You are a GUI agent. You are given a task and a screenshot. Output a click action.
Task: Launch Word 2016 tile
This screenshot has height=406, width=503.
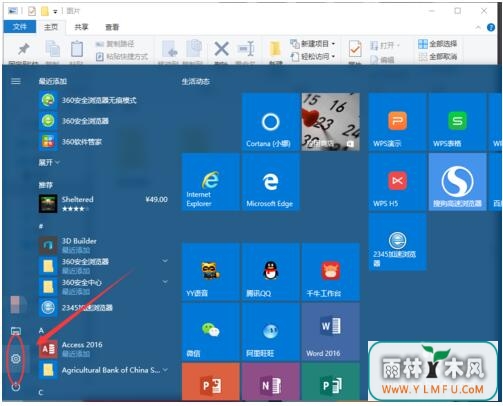point(330,332)
